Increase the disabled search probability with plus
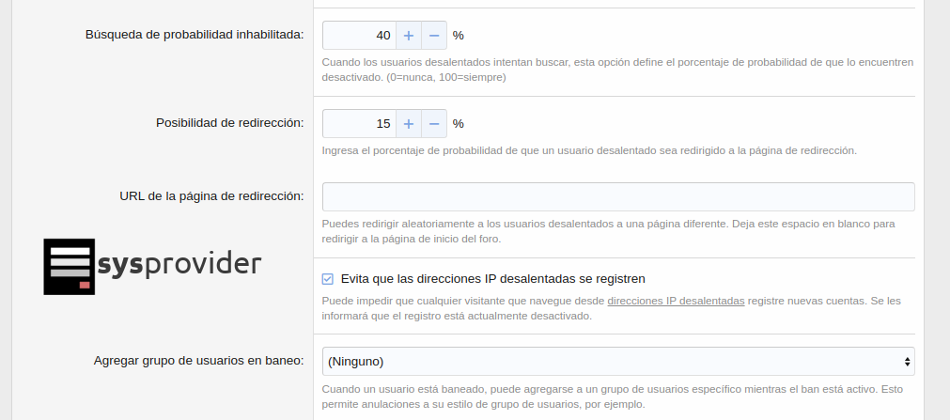The width and height of the screenshot is (950, 420). click(x=408, y=35)
